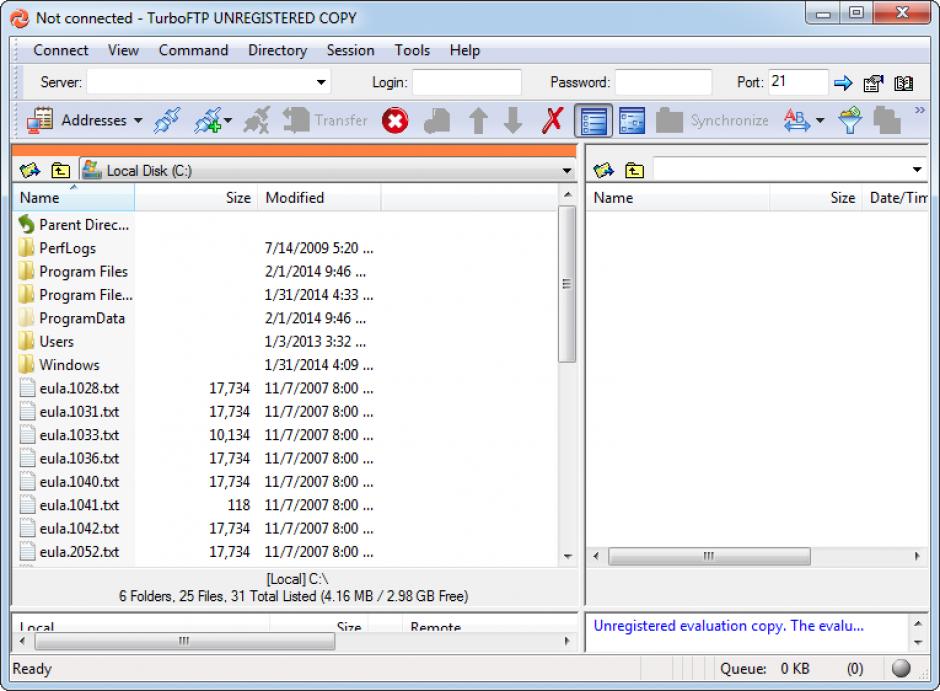Expand the AB rename dropdown arrow

(x=820, y=120)
